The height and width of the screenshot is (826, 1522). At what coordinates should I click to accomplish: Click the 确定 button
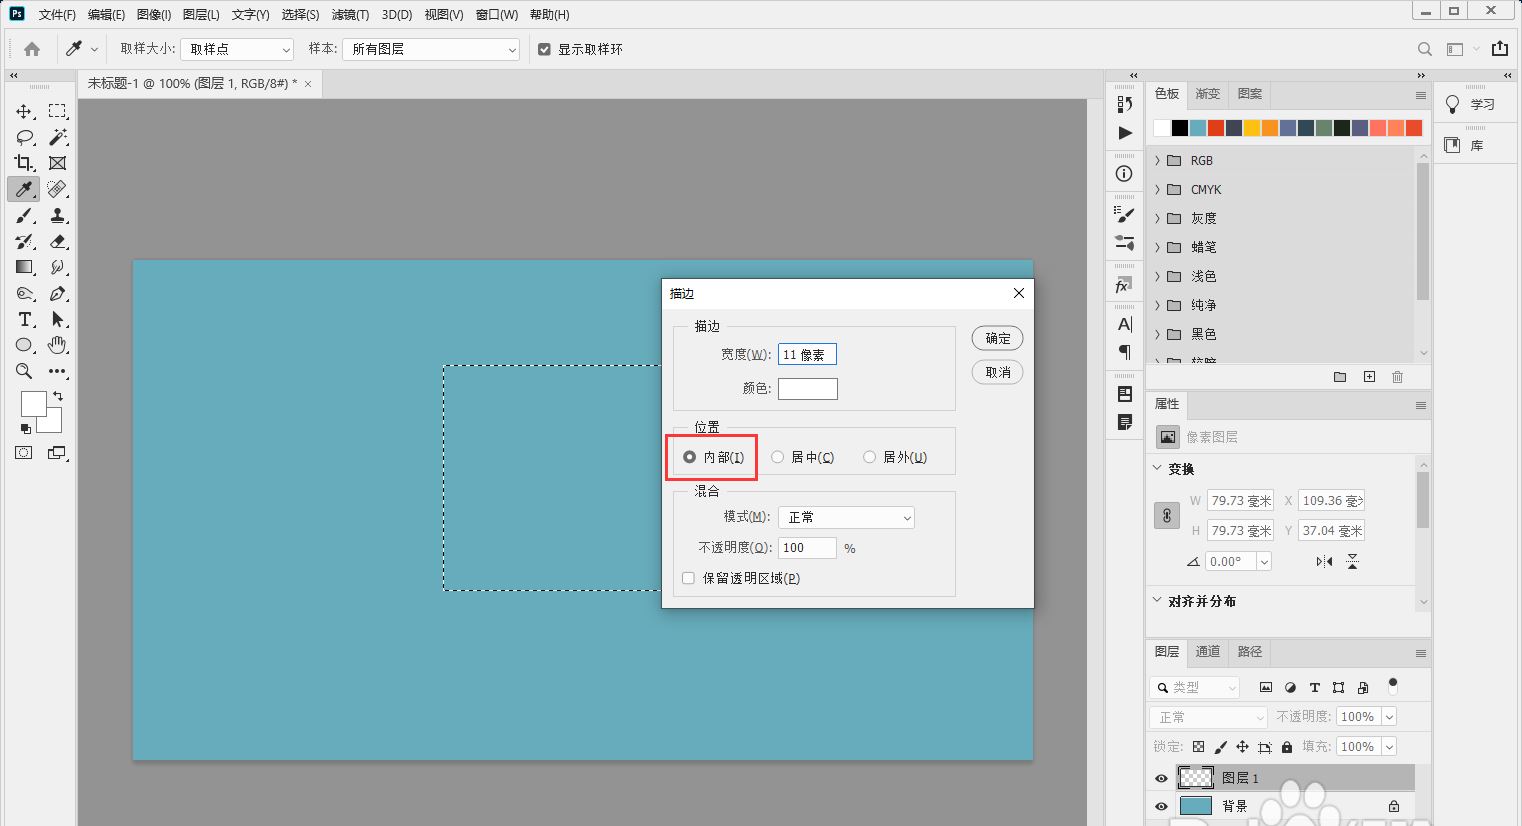998,338
